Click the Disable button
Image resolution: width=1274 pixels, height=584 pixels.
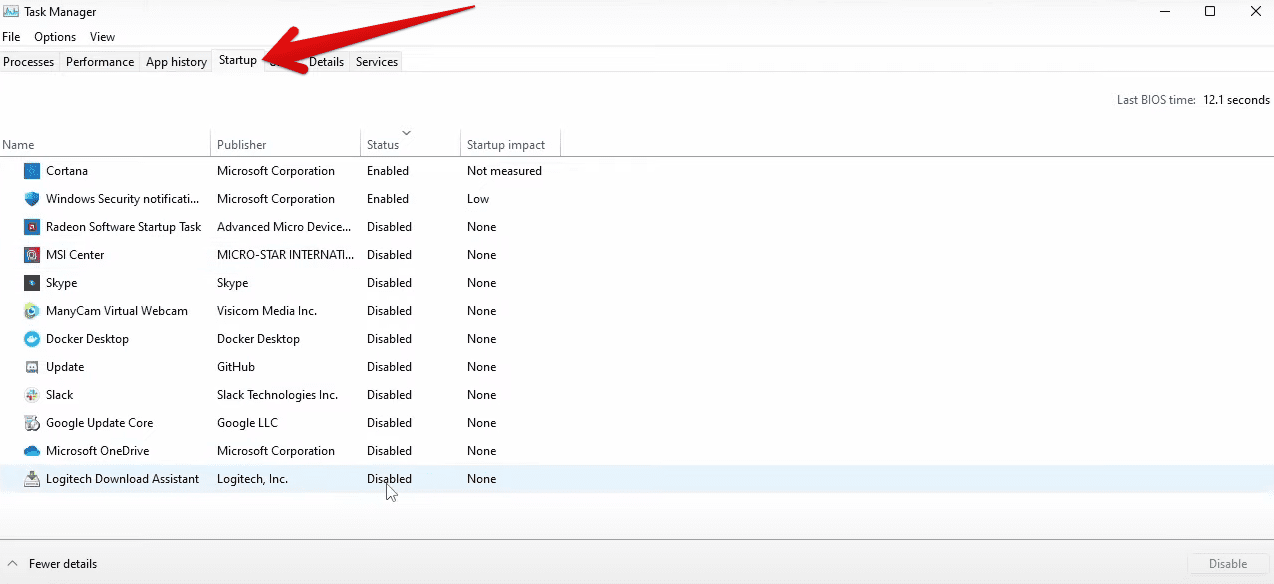coord(1227,564)
